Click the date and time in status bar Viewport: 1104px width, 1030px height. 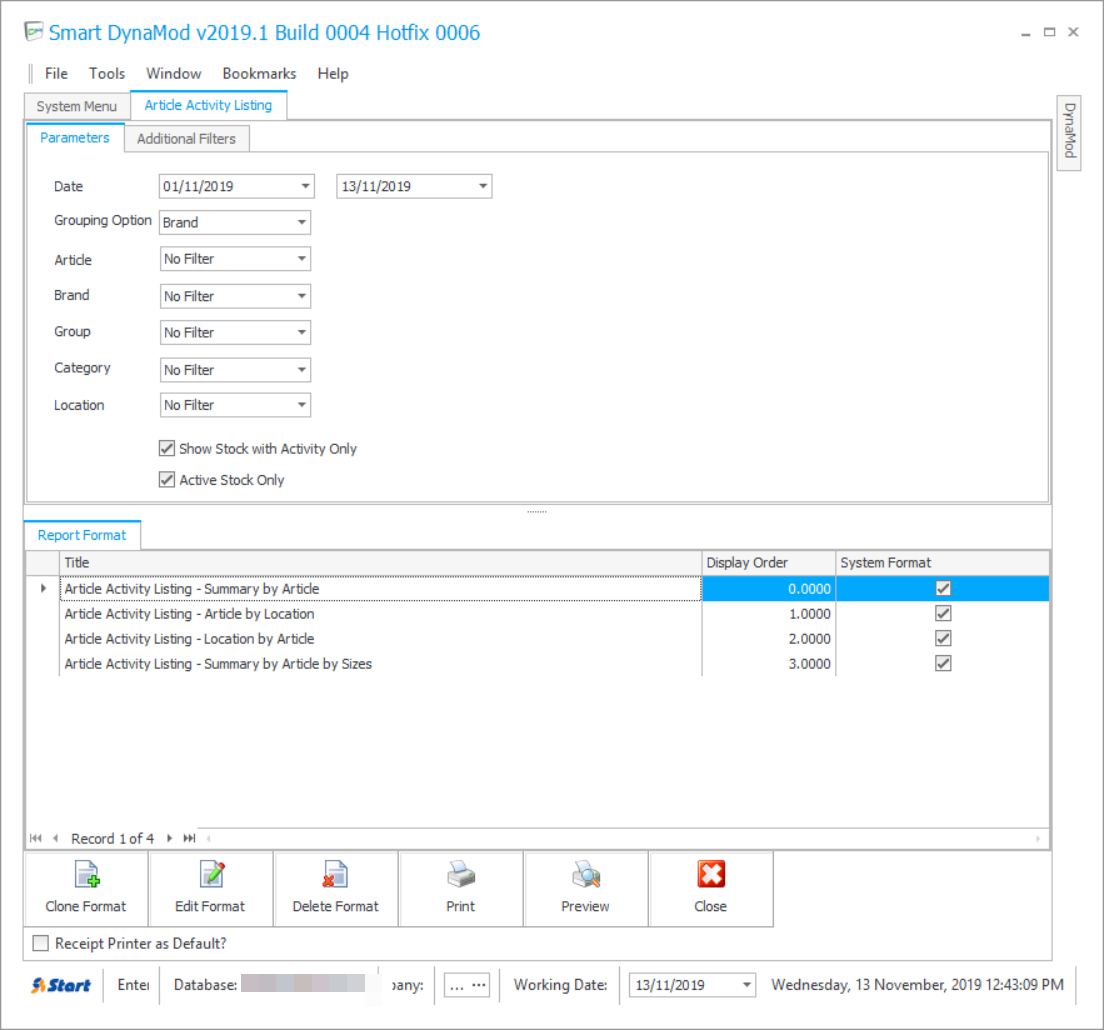917,984
